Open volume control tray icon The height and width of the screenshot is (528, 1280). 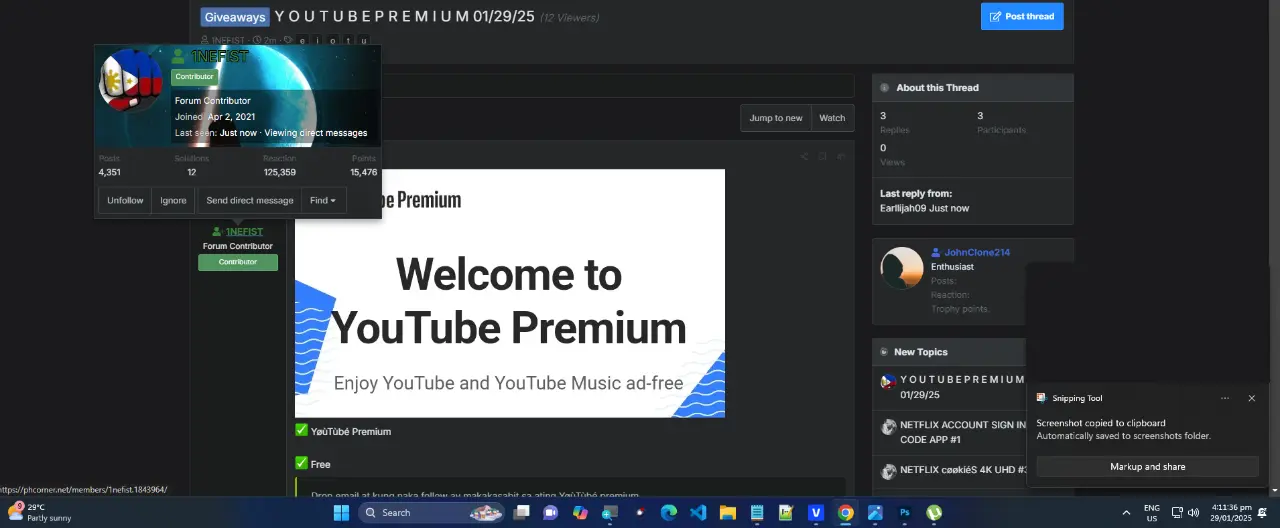1193,512
